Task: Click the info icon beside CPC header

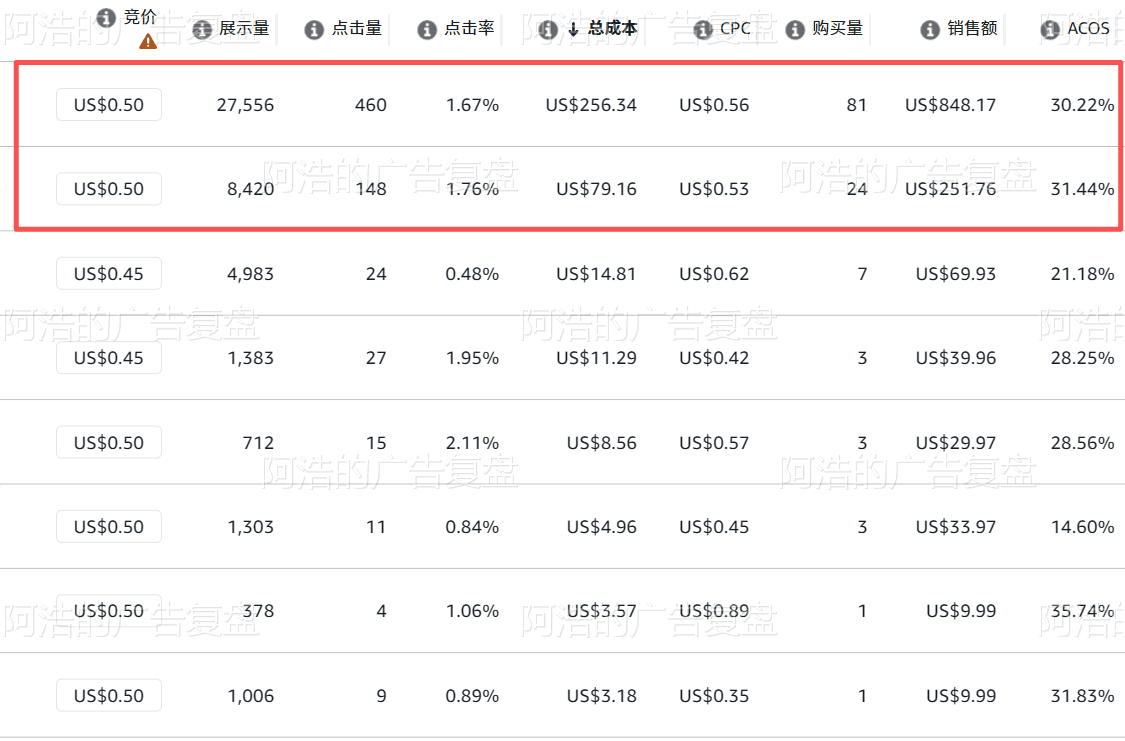Action: pyautogui.click(x=703, y=29)
